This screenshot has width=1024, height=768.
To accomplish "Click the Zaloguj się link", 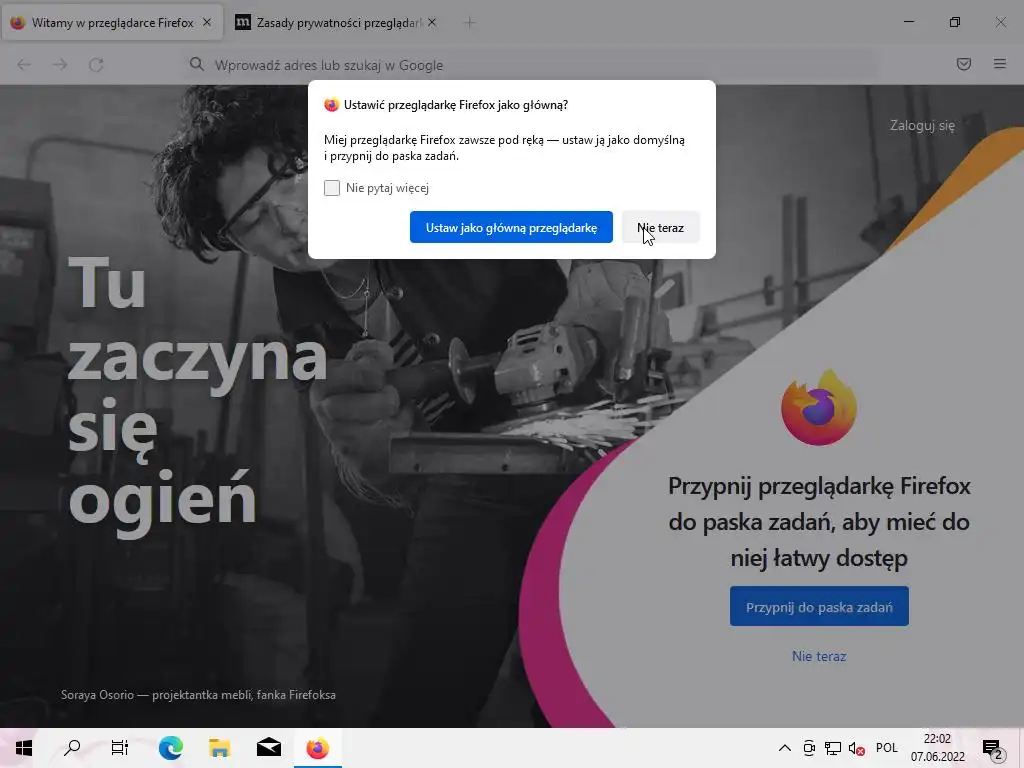I will [922, 125].
